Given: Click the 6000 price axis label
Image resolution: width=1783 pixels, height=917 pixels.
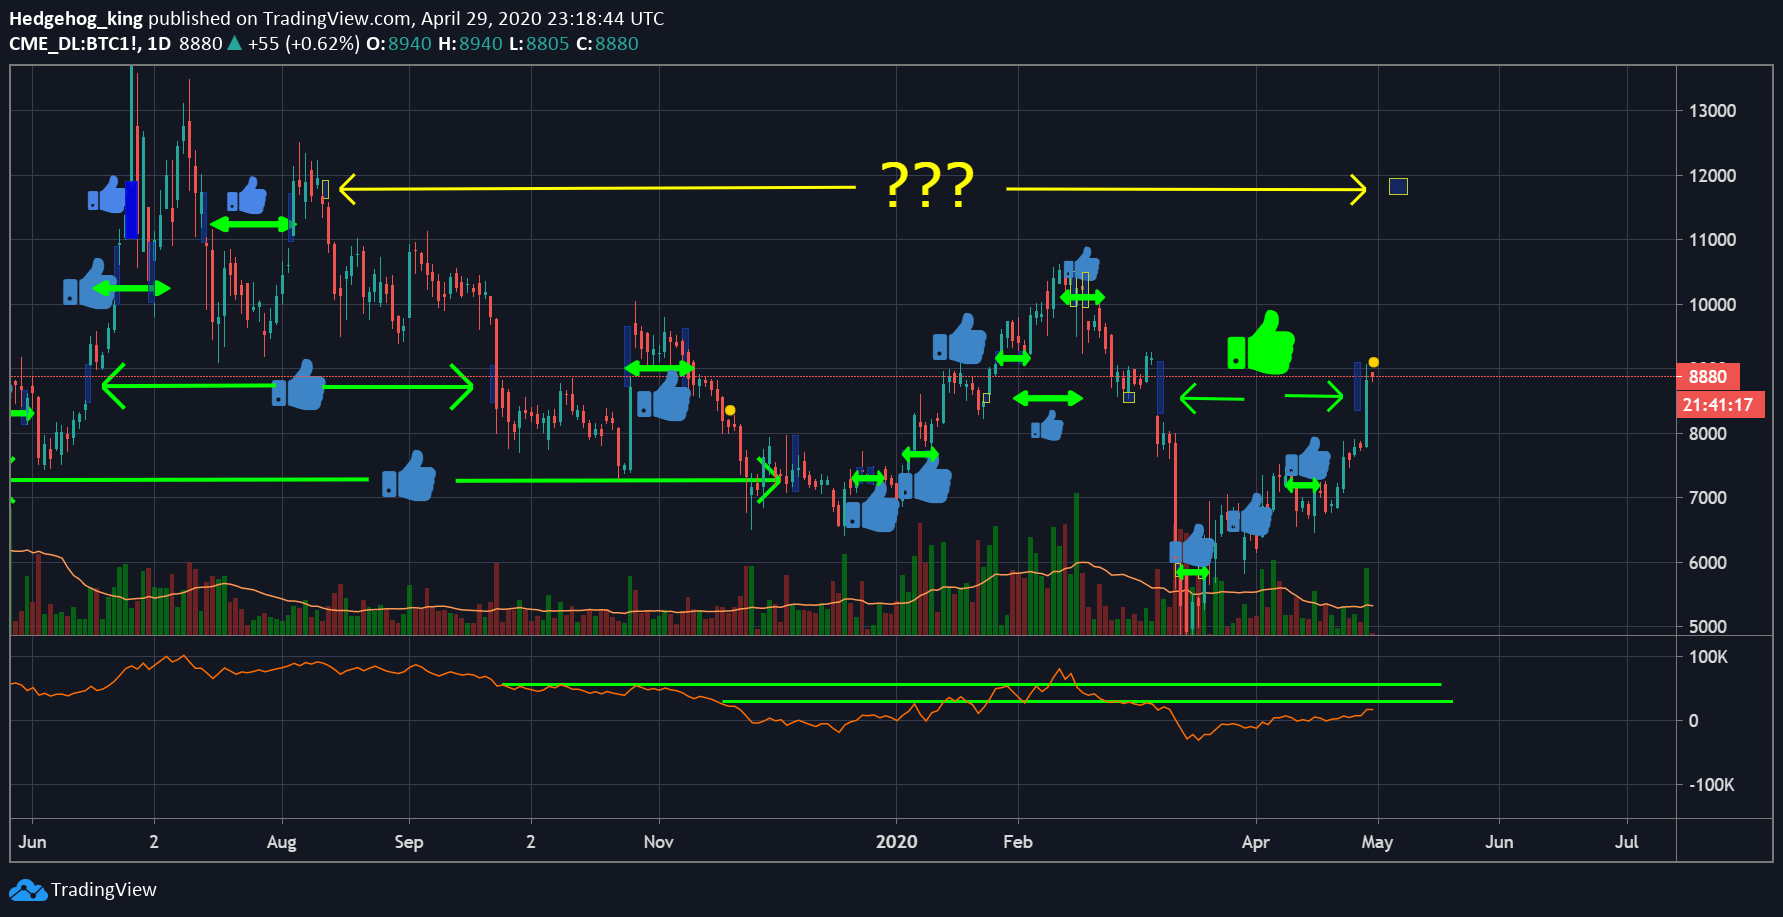Looking at the screenshot, I should [1708, 563].
